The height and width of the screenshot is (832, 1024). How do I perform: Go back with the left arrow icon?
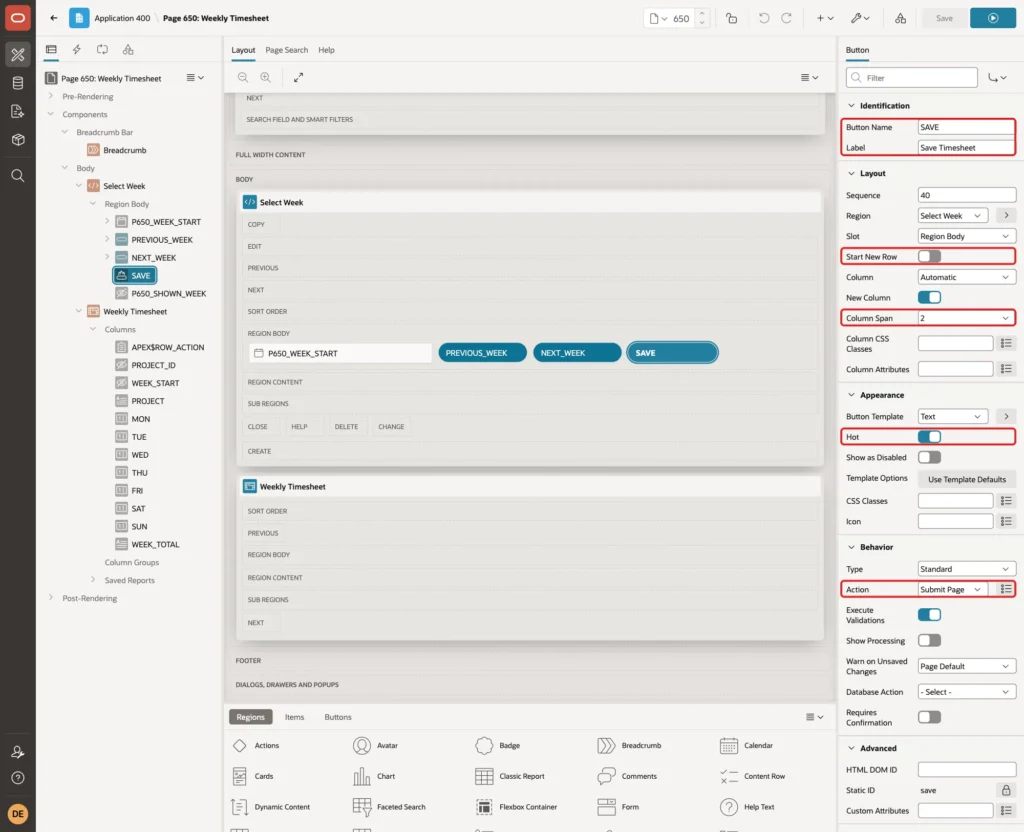(54, 18)
